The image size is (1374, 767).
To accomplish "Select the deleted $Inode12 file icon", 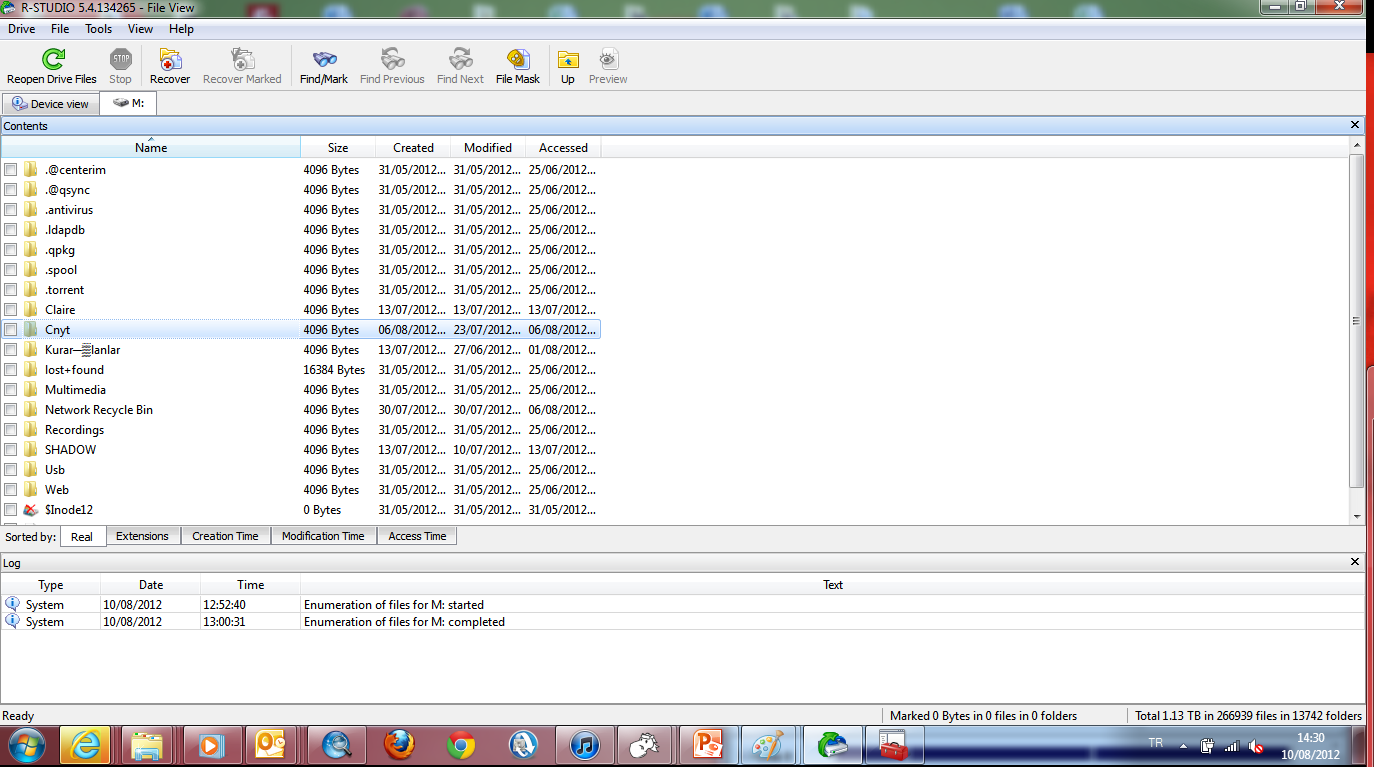I will [31, 510].
